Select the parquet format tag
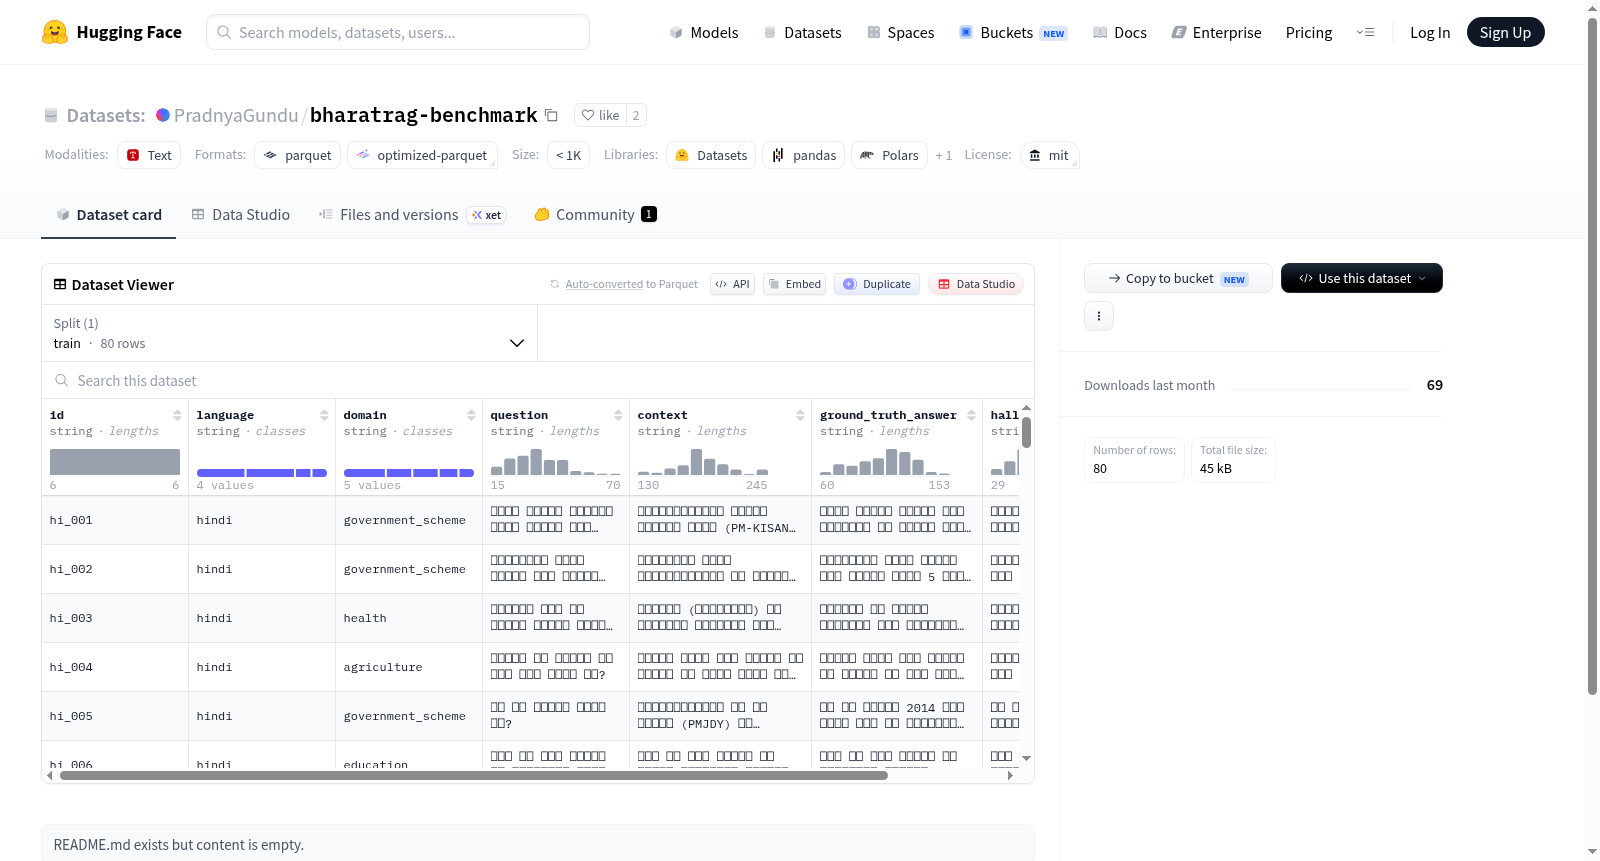This screenshot has width=1600, height=861. click(298, 155)
